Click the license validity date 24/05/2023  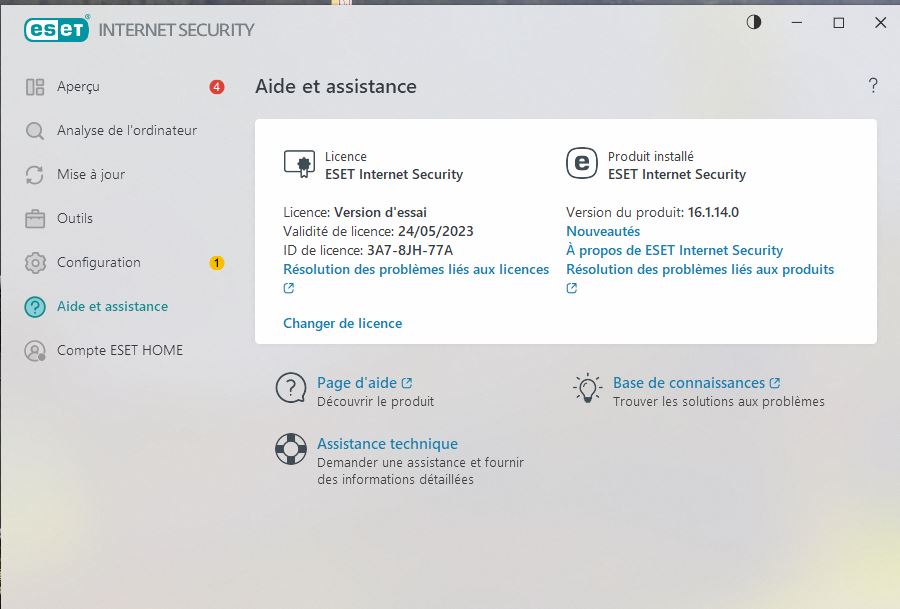click(x=436, y=231)
